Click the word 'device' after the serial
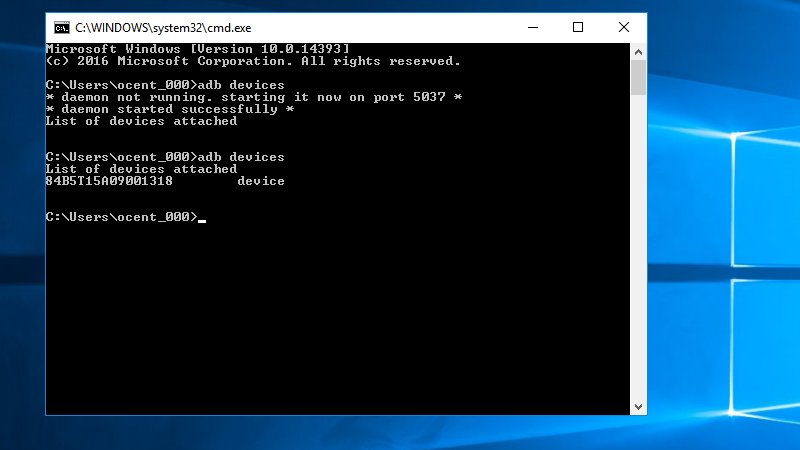Viewport: 800px width, 450px height. [261, 181]
